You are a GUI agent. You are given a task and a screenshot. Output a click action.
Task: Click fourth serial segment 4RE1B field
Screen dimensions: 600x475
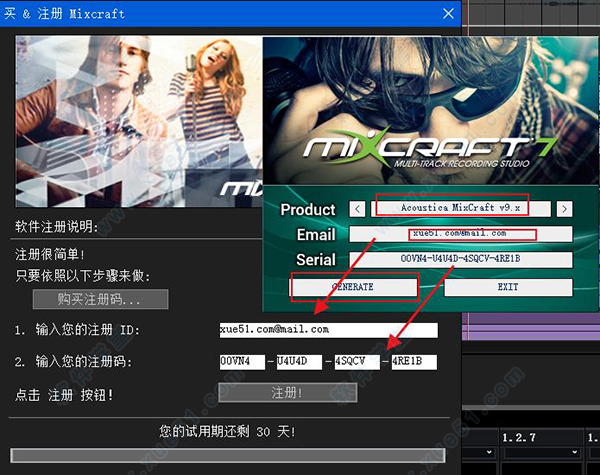(414, 361)
